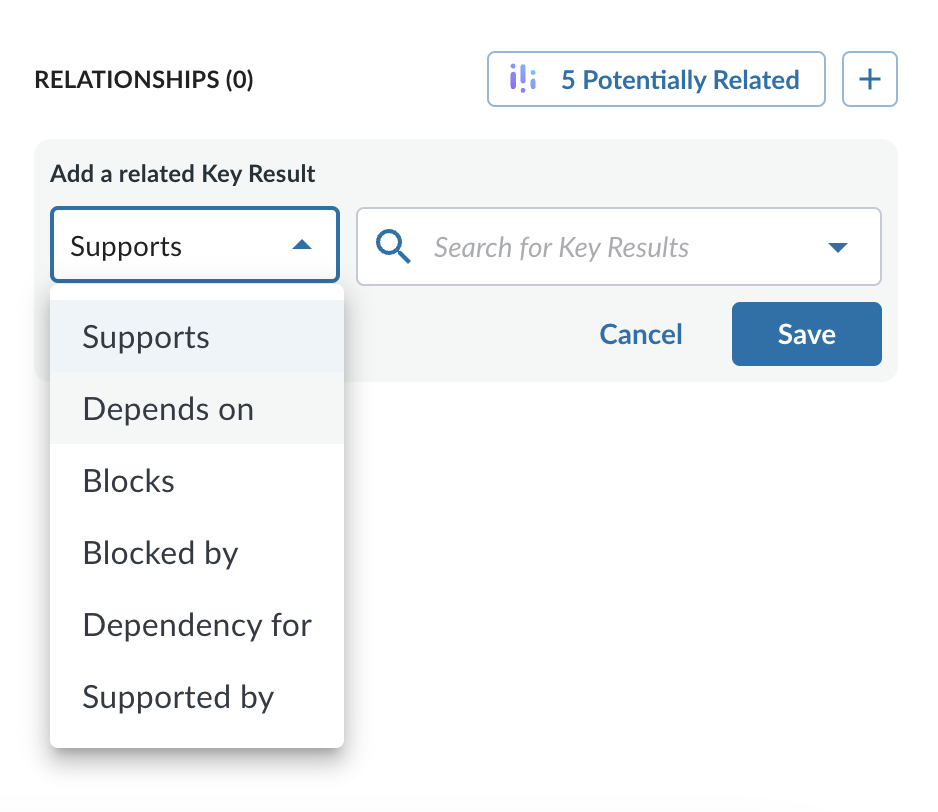Open the 5 Potentially Related suggestions

[x=656, y=79]
